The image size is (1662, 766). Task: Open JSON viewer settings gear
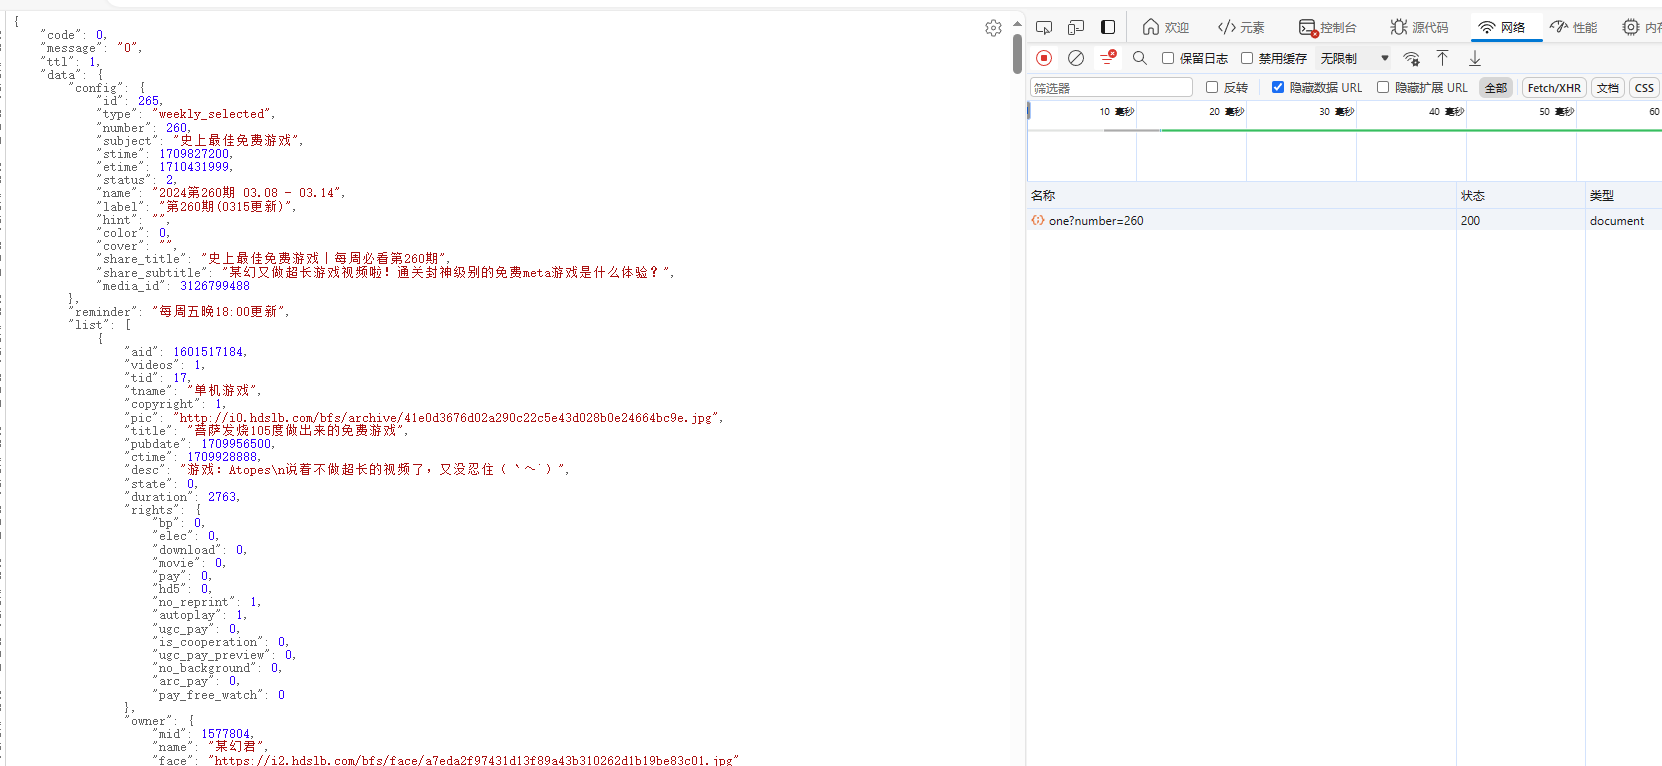(x=993, y=28)
